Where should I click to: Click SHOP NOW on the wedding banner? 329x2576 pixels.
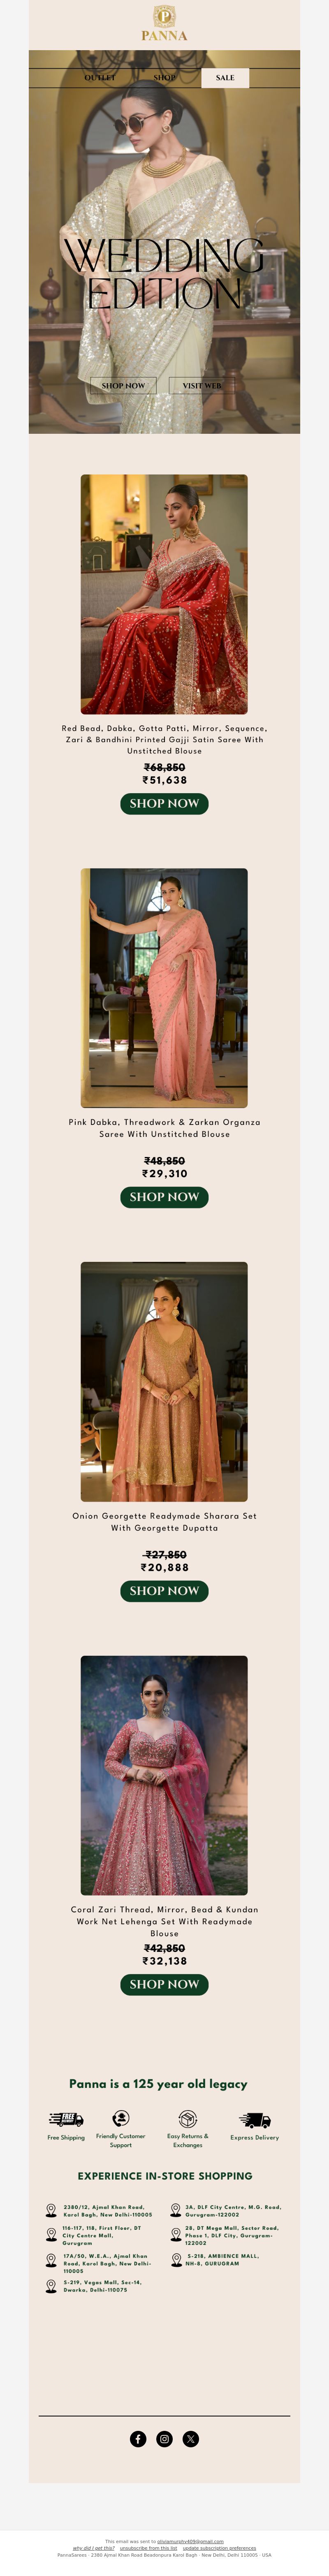[x=123, y=385]
